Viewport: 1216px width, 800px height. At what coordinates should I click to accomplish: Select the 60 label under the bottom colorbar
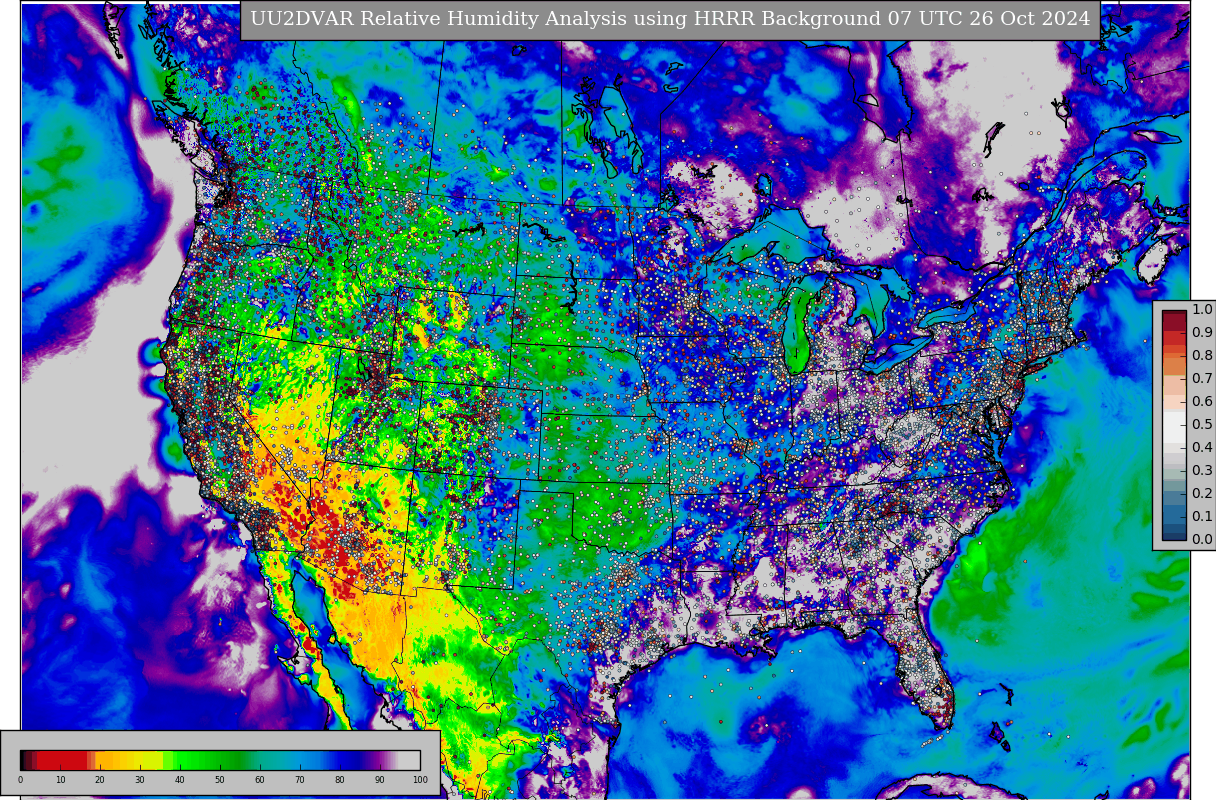pos(260,780)
